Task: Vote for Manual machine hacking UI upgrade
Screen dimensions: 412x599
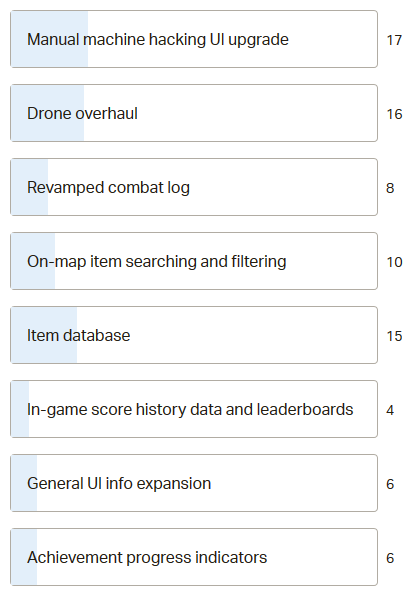Action: pos(194,39)
